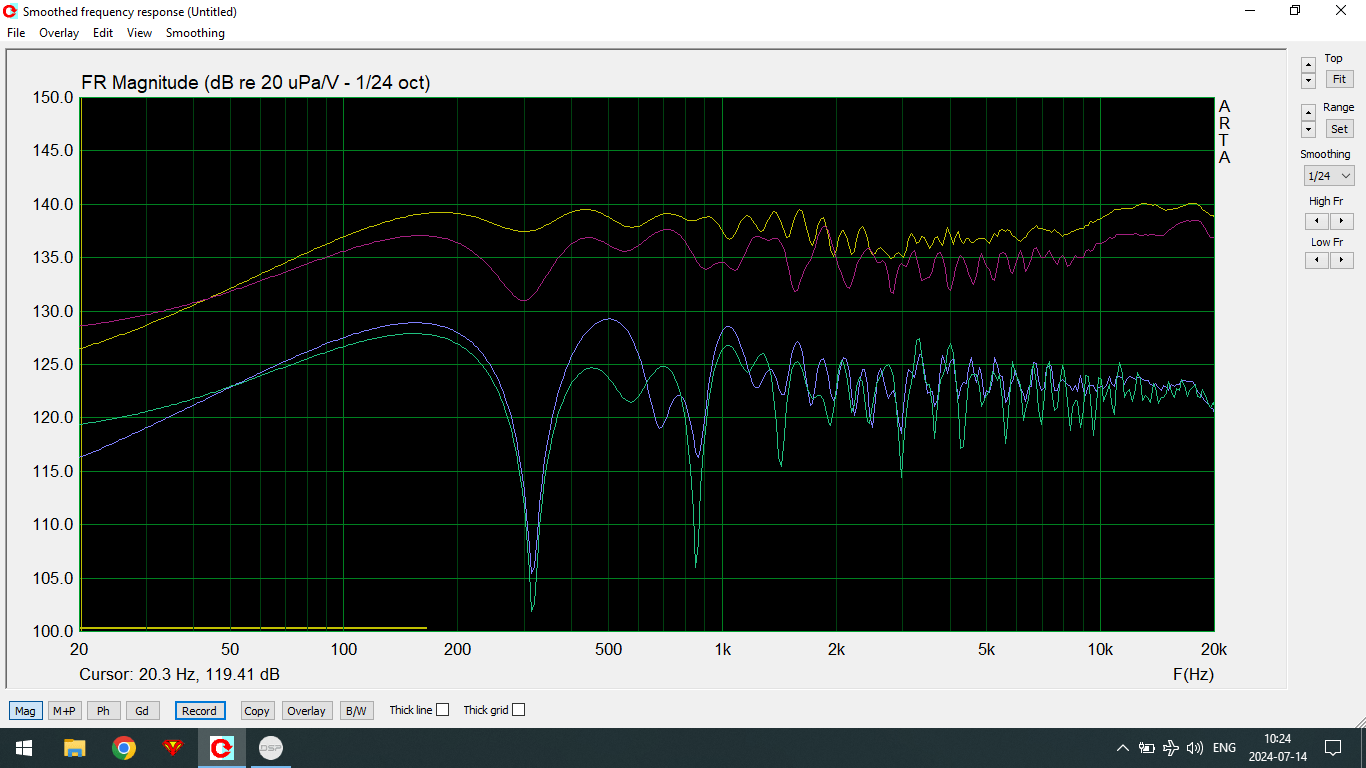Click the 20k frequency axis label
This screenshot has width=1366, height=768.
1214,649
